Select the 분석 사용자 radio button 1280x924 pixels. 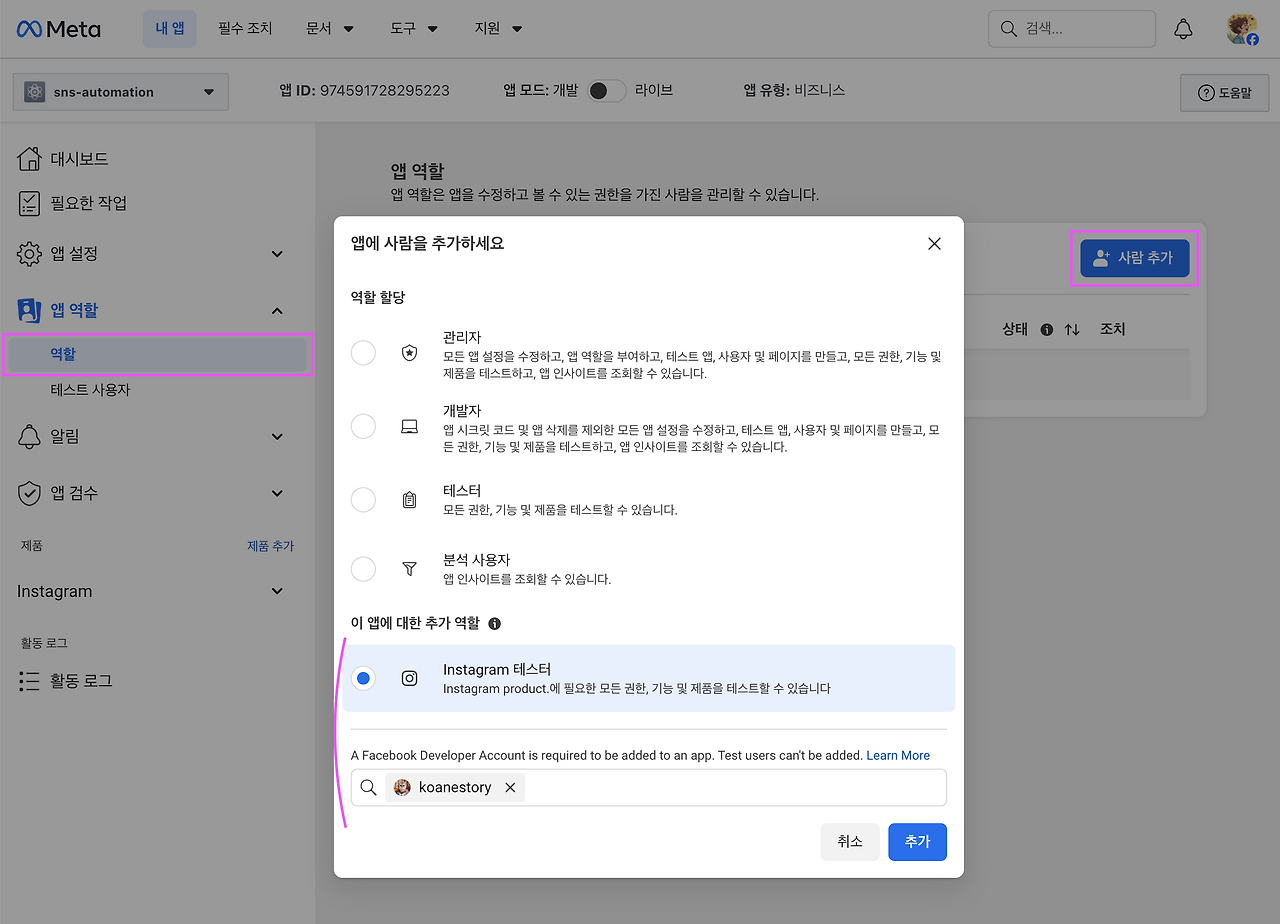click(364, 569)
